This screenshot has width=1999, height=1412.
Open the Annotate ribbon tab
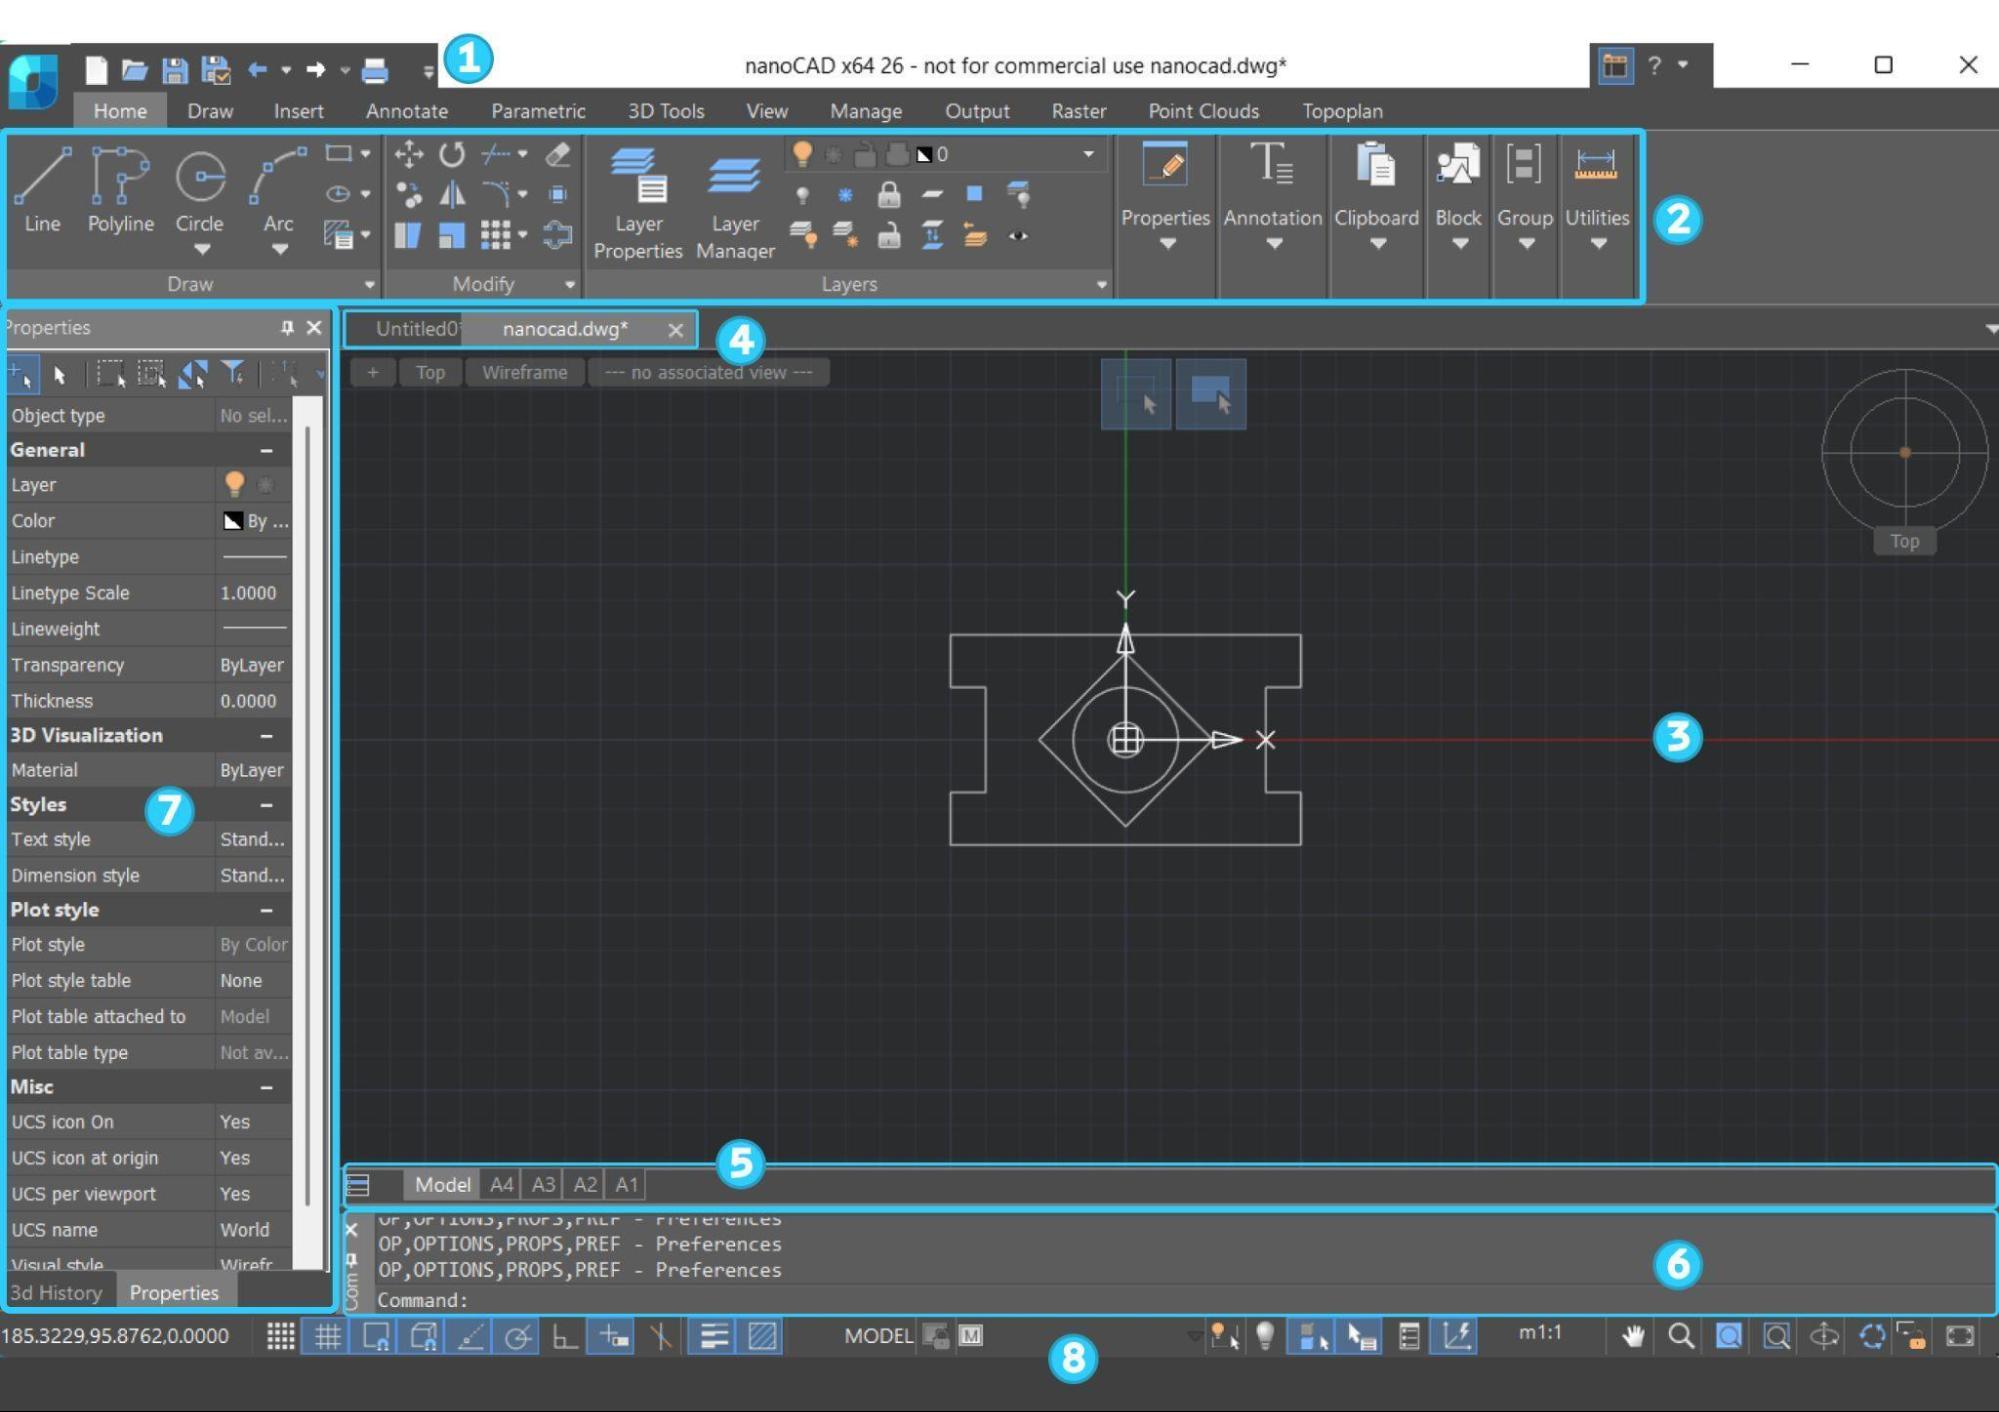click(x=406, y=111)
